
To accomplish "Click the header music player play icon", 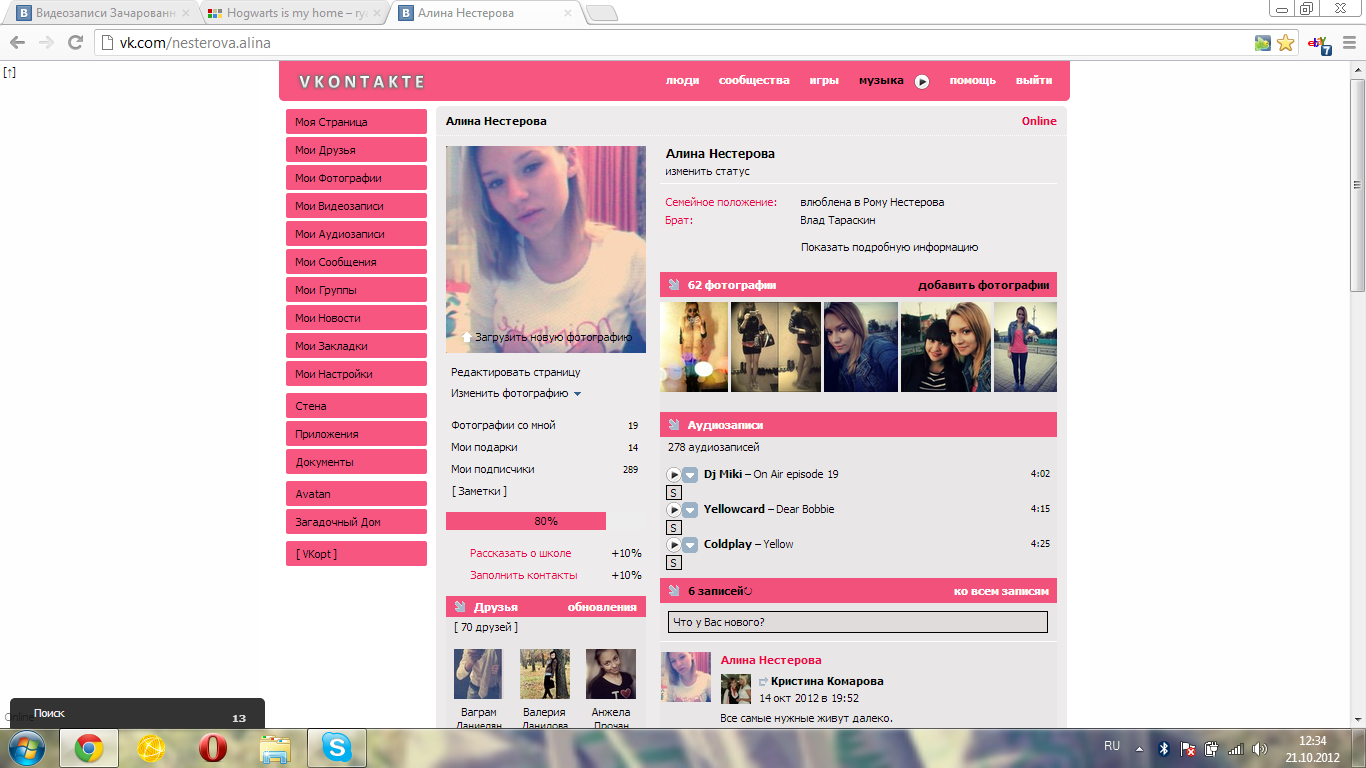I will pyautogui.click(x=922, y=82).
